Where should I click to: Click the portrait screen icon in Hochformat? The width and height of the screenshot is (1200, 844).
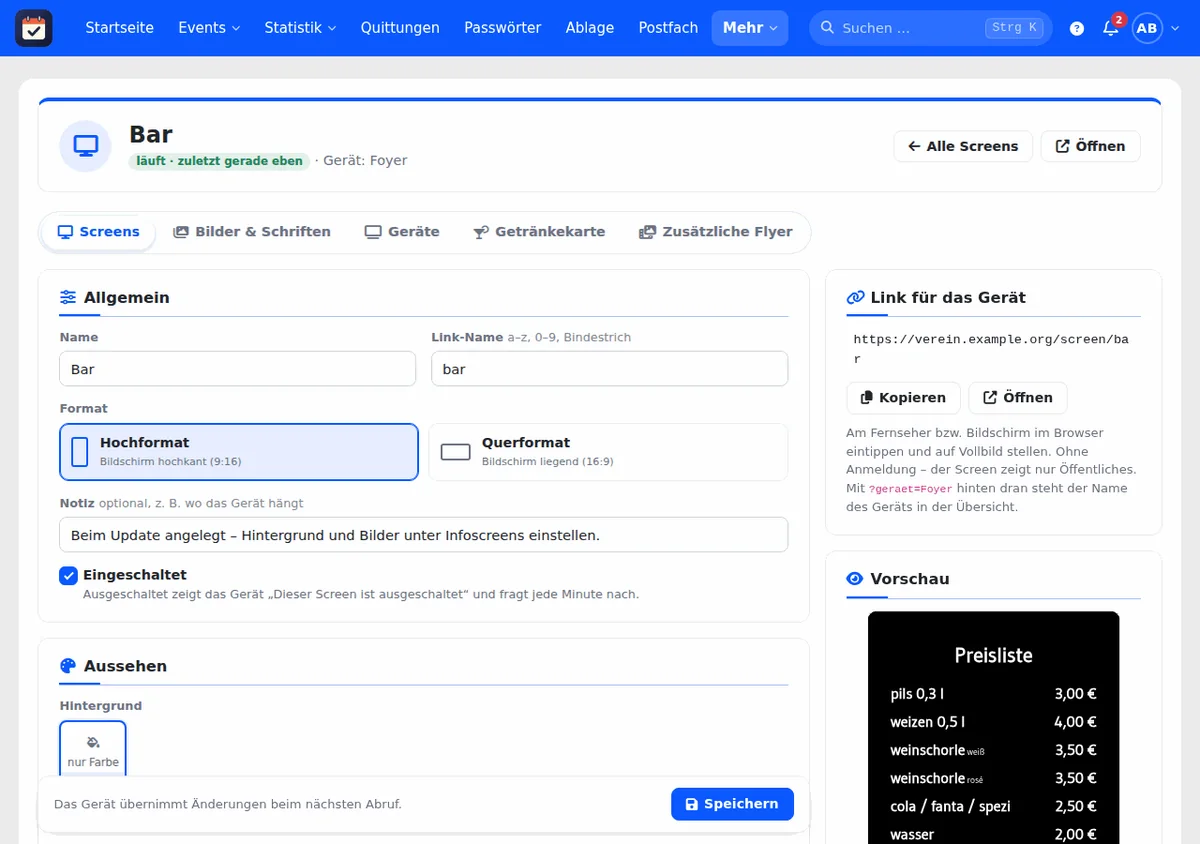pyautogui.click(x=80, y=452)
